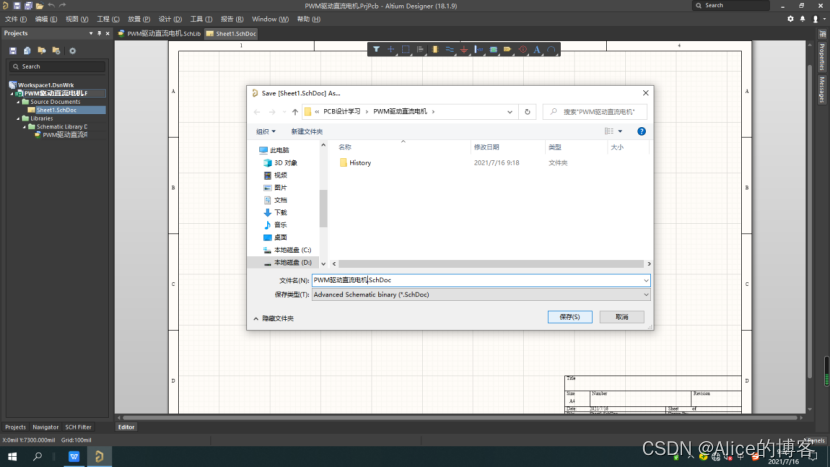The height and width of the screenshot is (468, 831).
Task: Click the search box in save dialog
Action: point(595,112)
